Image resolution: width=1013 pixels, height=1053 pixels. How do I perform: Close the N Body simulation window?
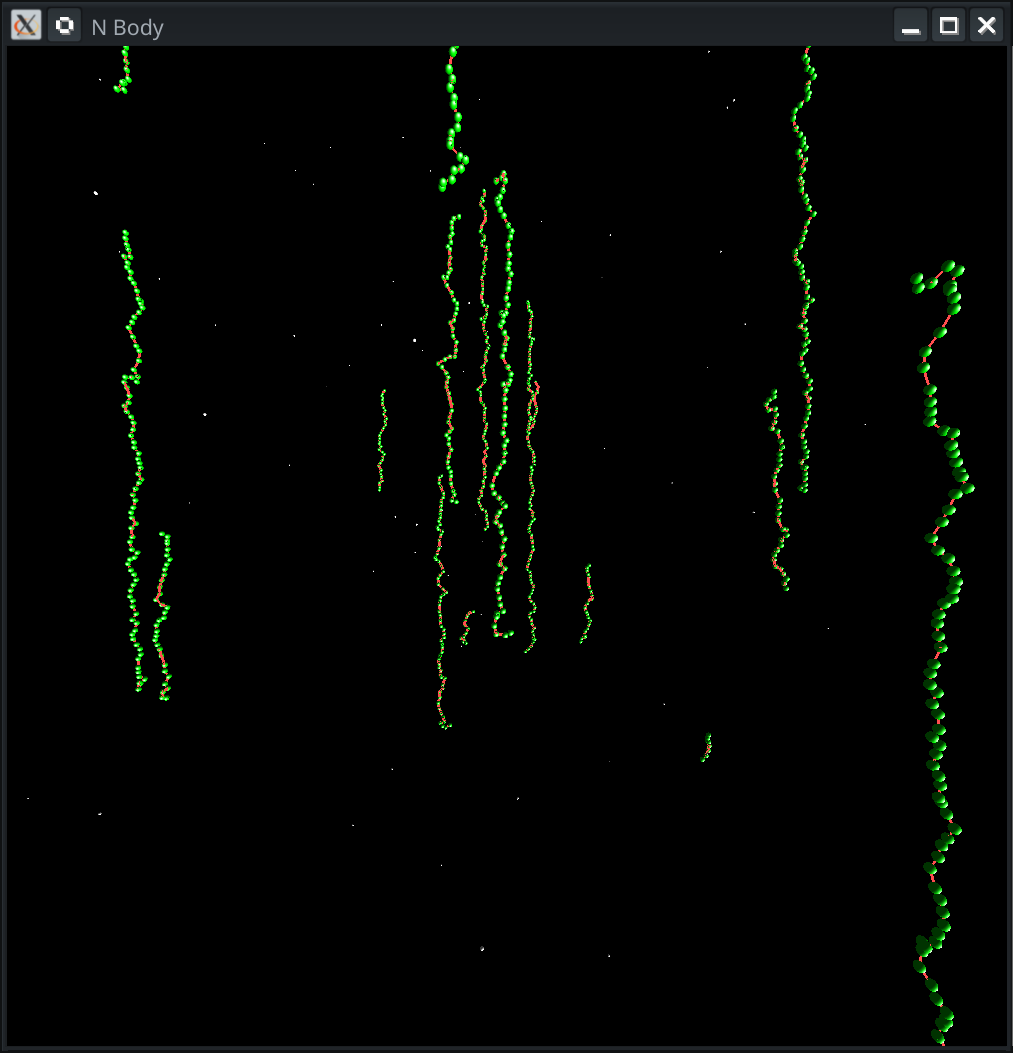pos(984,25)
